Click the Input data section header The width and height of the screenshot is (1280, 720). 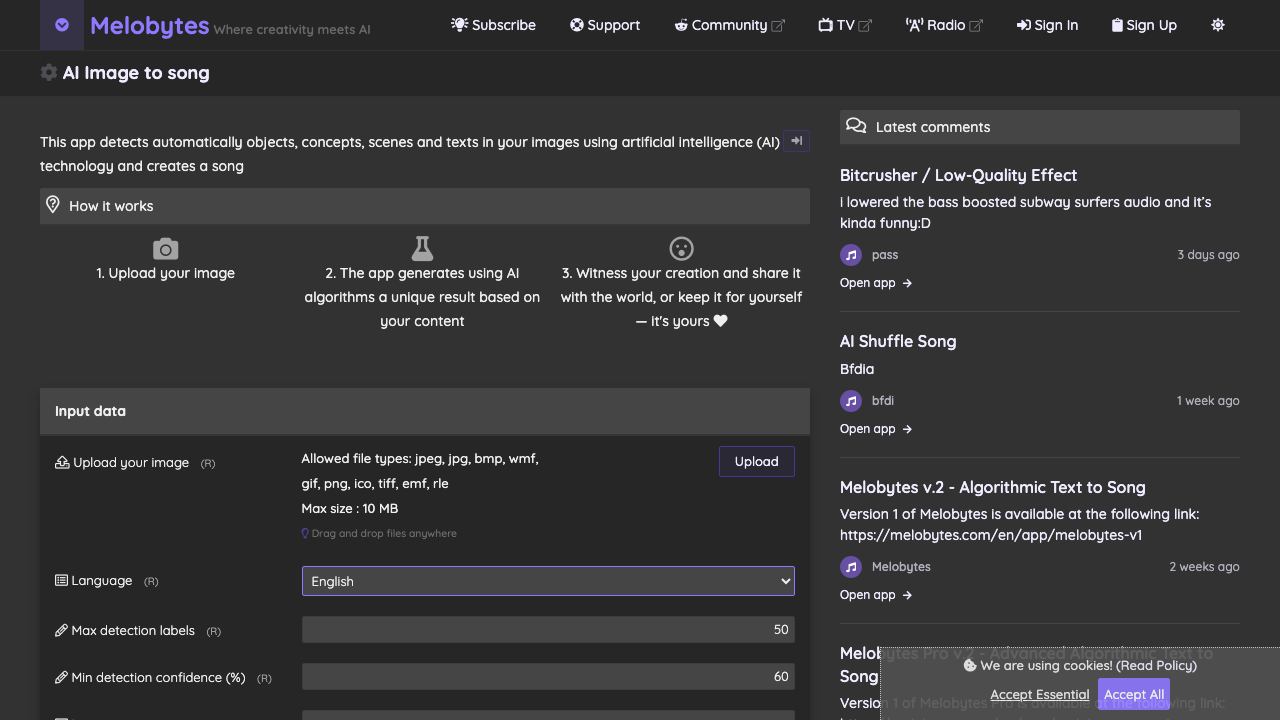coord(425,411)
